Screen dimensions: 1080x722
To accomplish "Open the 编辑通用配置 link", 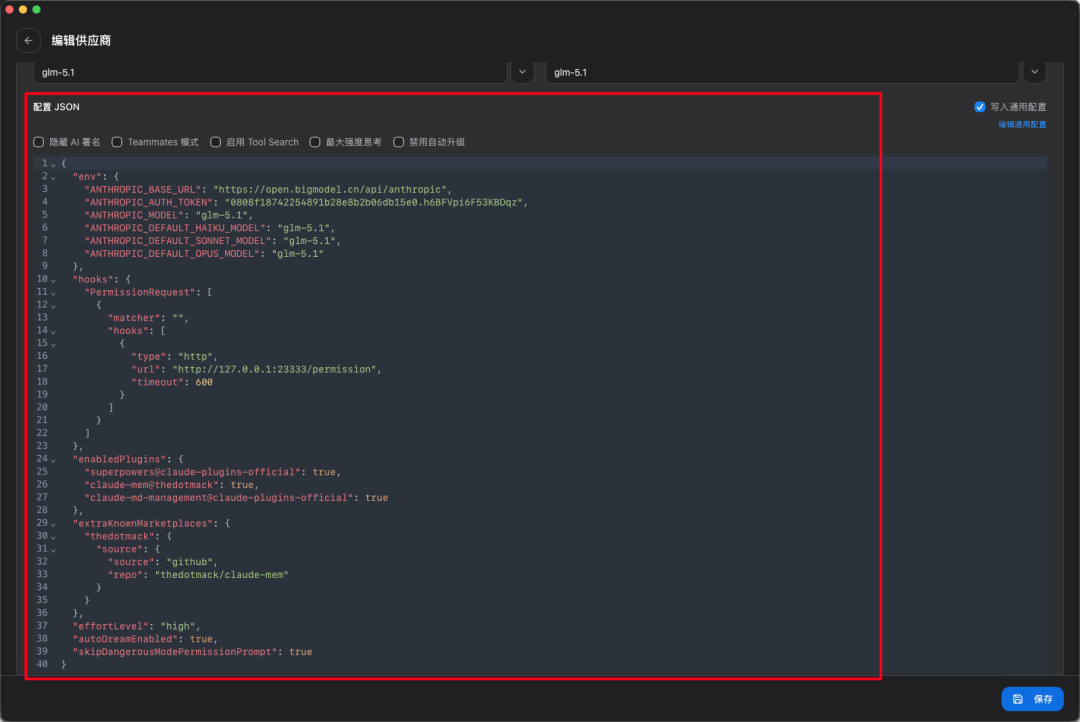I will [1021, 125].
